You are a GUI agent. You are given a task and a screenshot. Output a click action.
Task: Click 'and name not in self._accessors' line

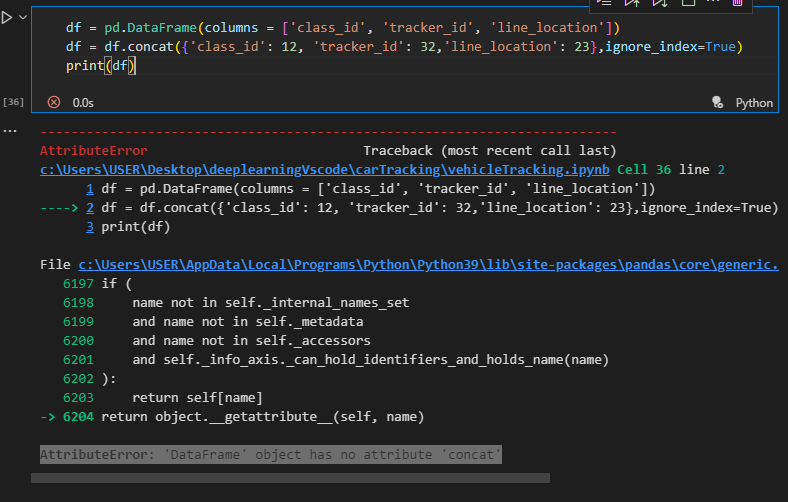click(251, 341)
